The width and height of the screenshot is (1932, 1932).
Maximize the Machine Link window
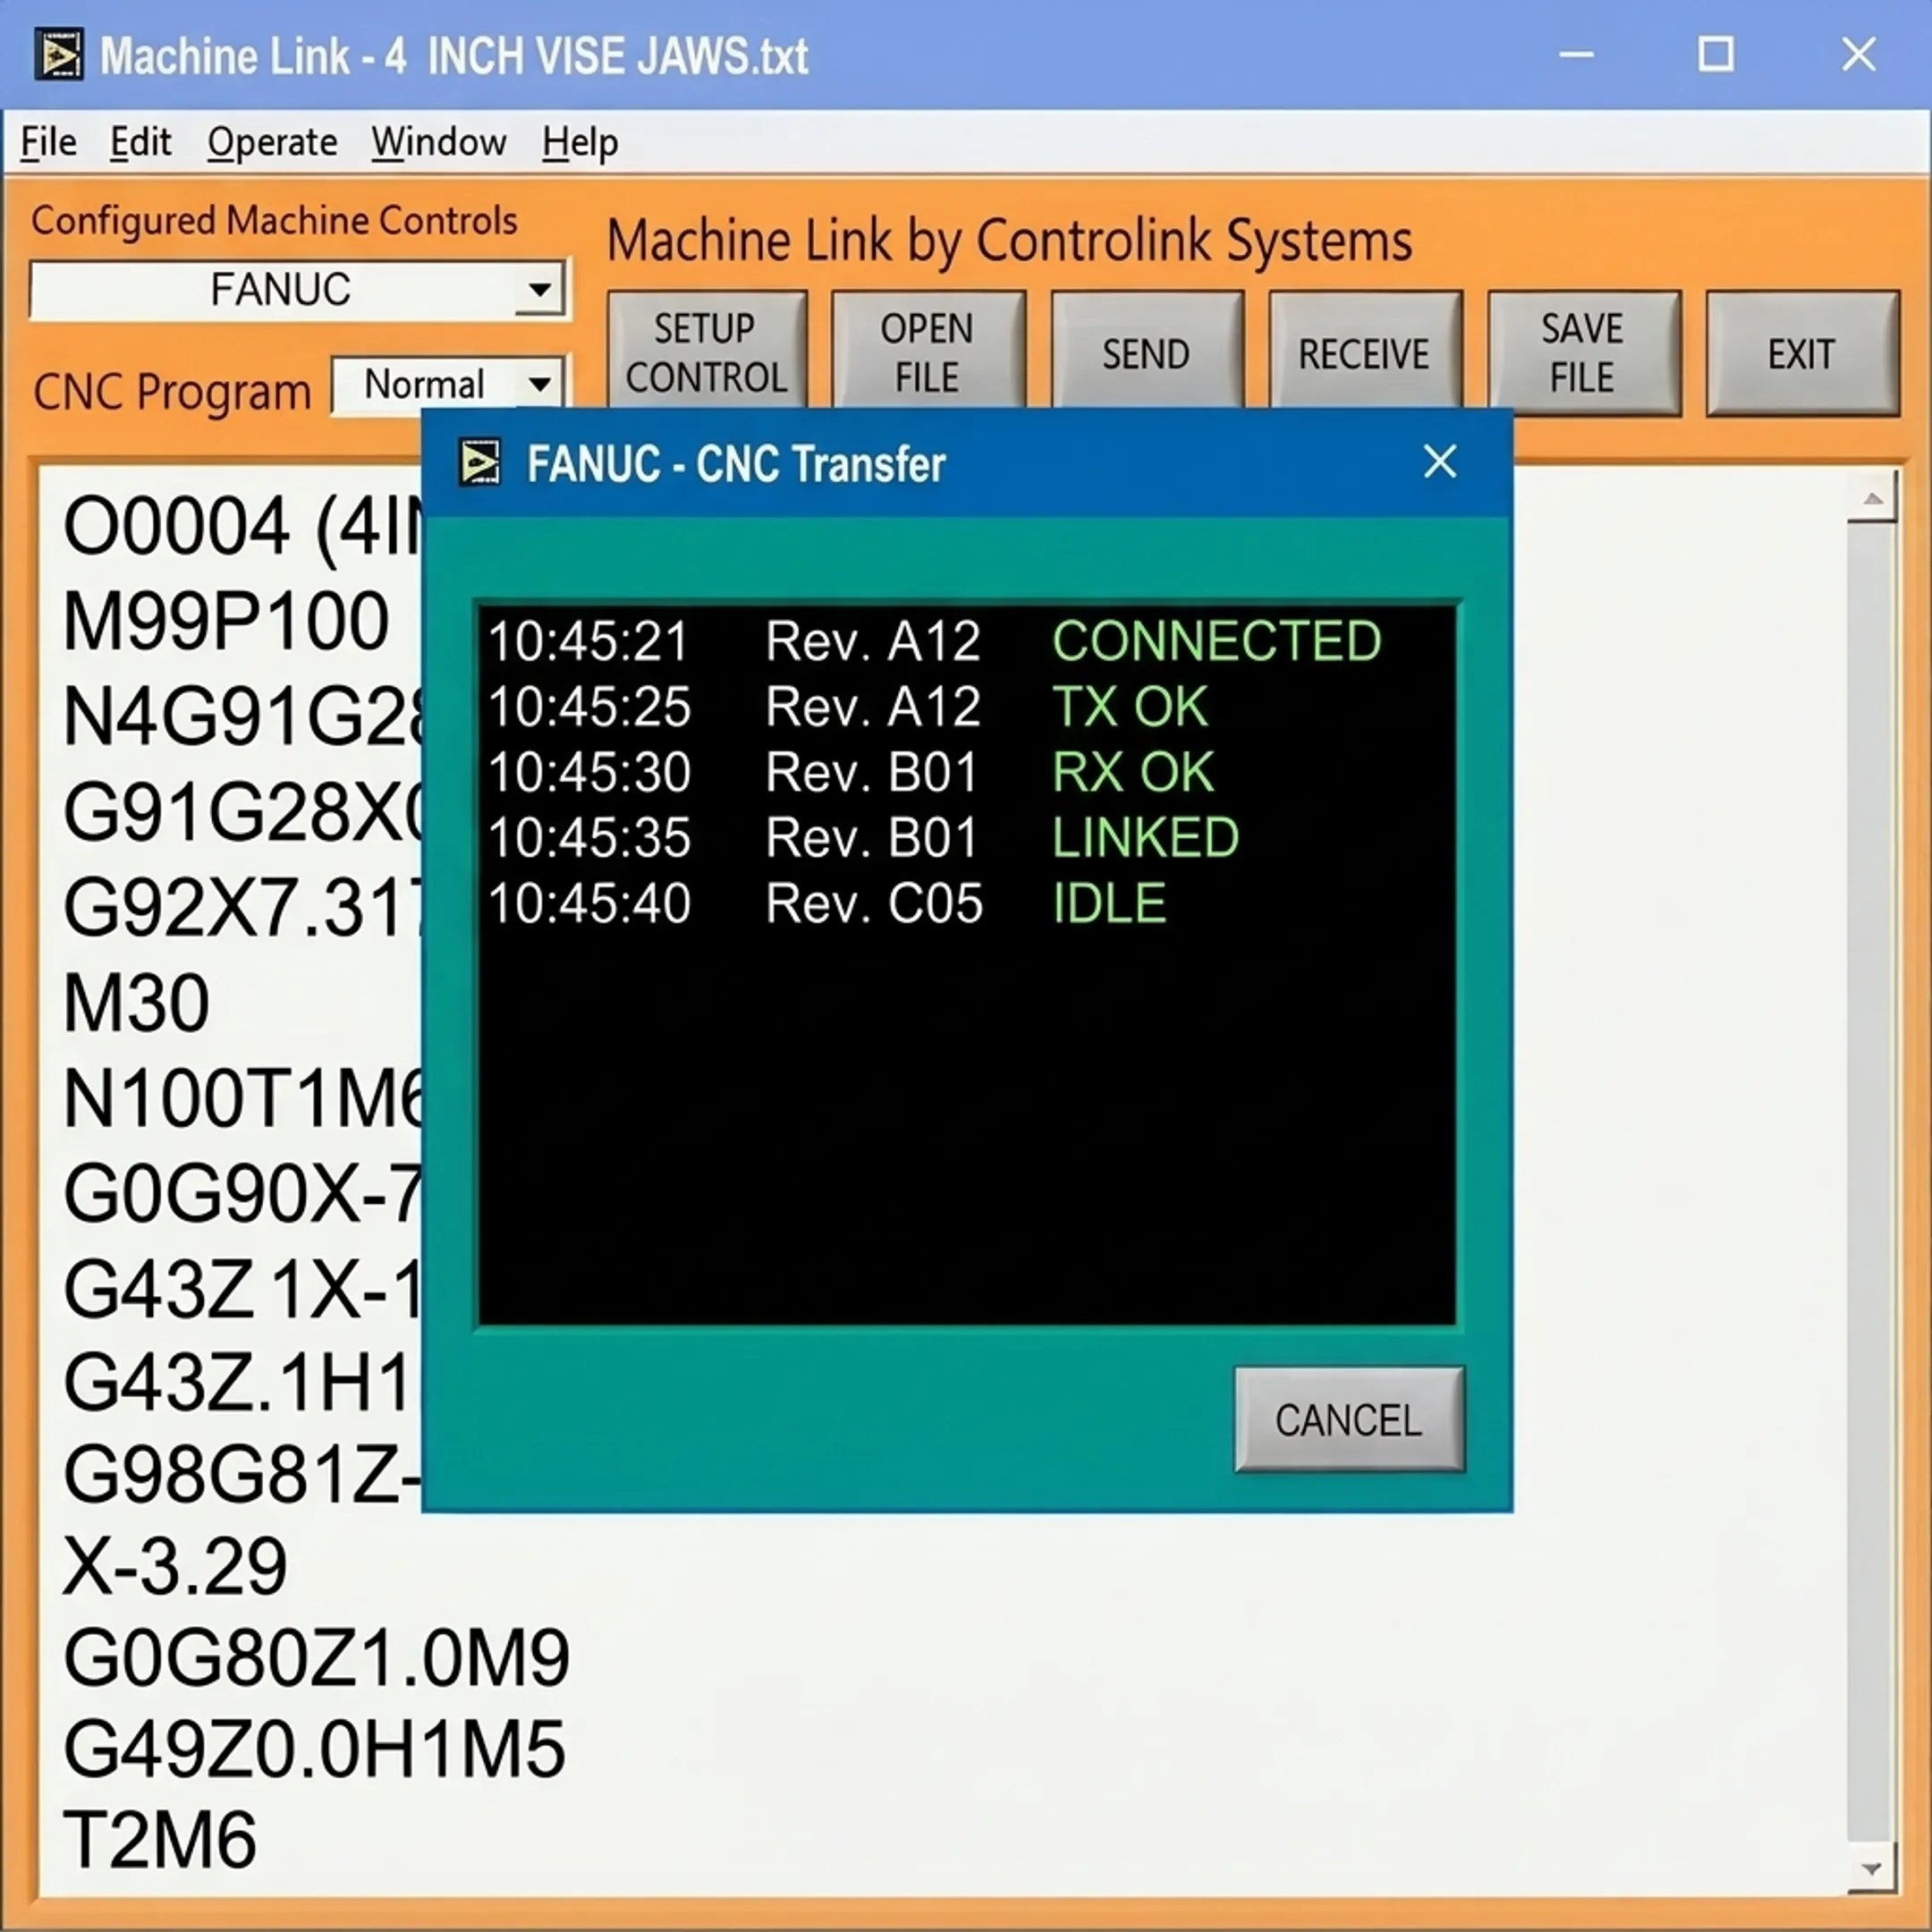point(1716,55)
